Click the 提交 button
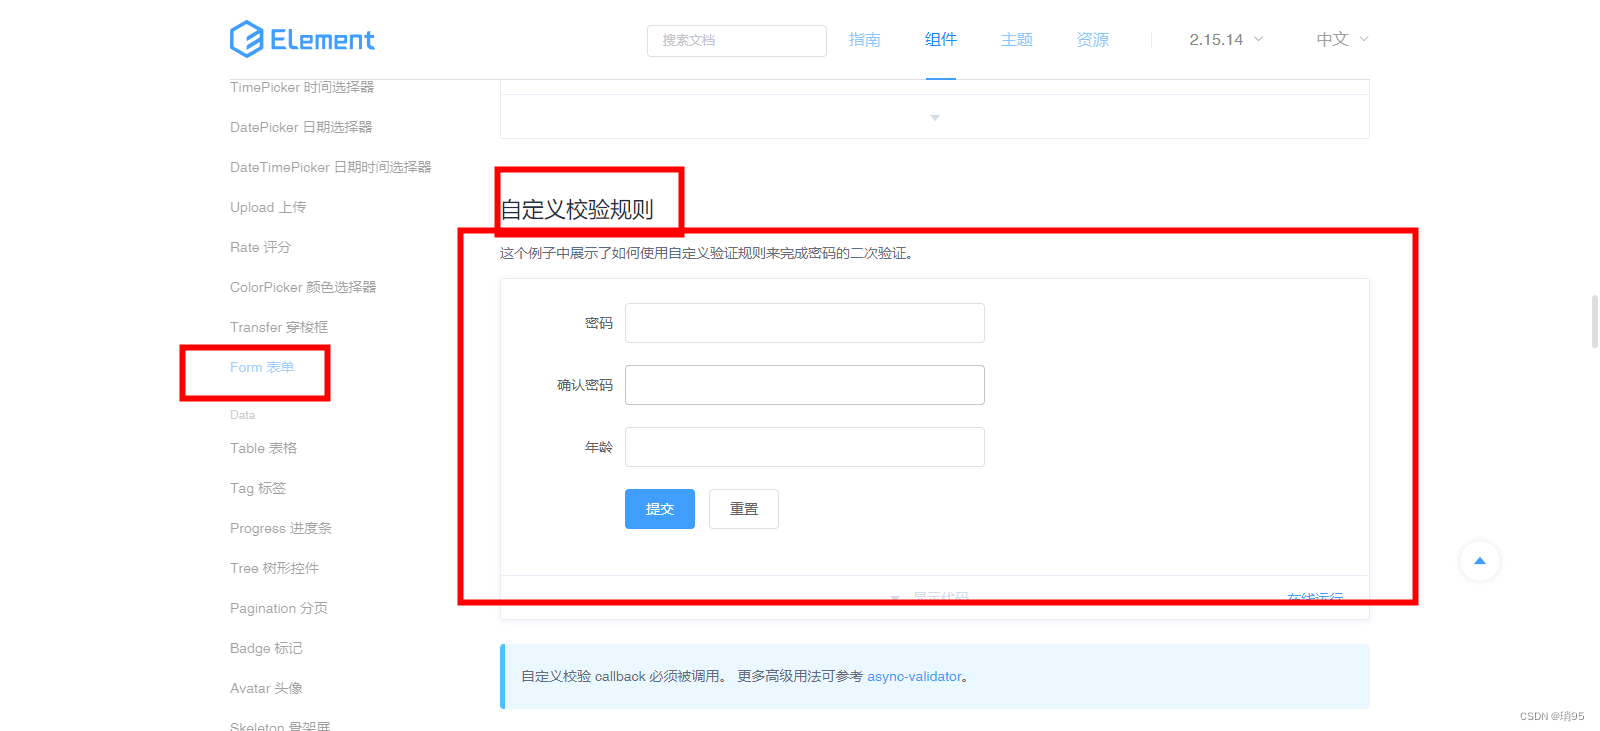 click(x=660, y=509)
